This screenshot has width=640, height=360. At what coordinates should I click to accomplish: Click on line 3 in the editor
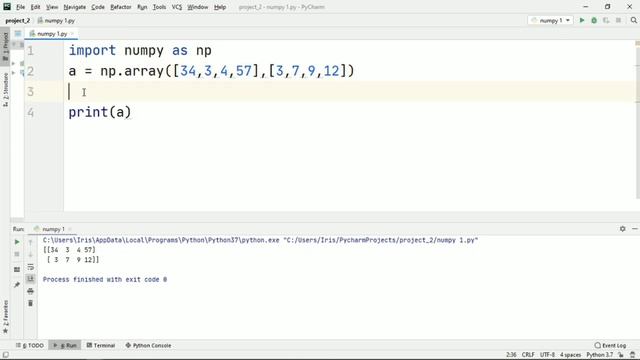point(351,91)
